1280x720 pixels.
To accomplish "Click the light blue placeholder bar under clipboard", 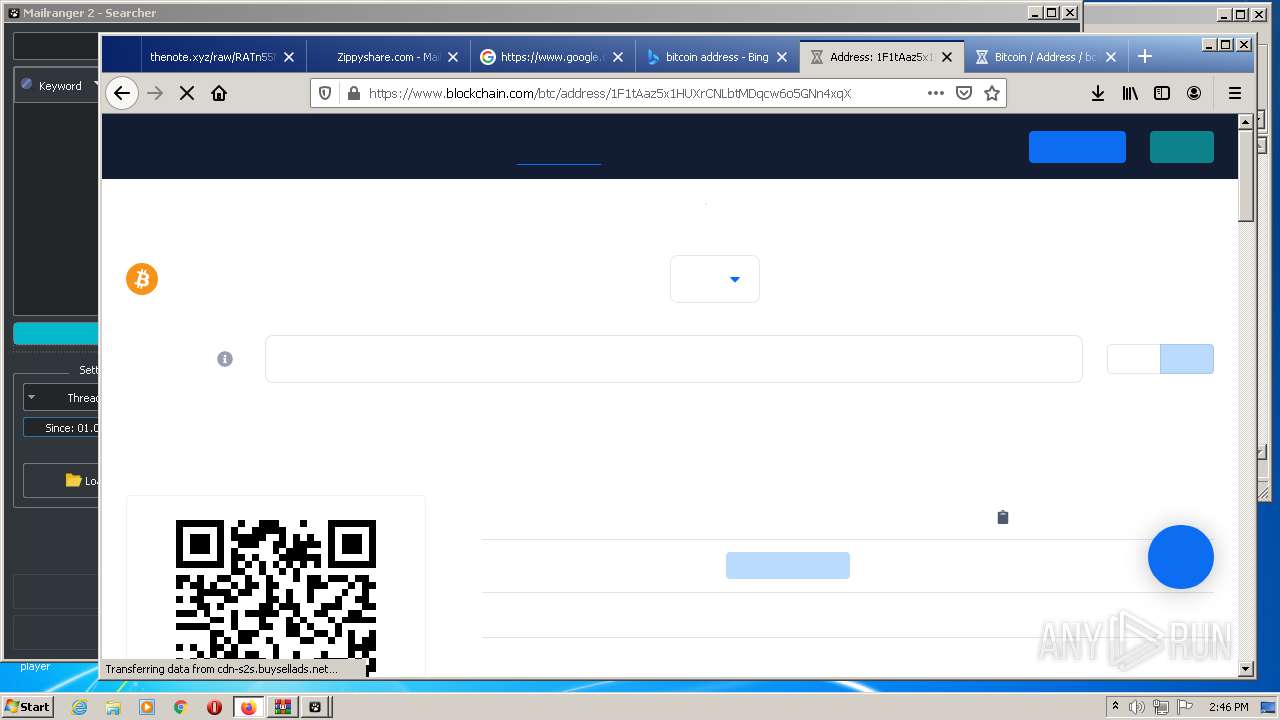I will 788,565.
